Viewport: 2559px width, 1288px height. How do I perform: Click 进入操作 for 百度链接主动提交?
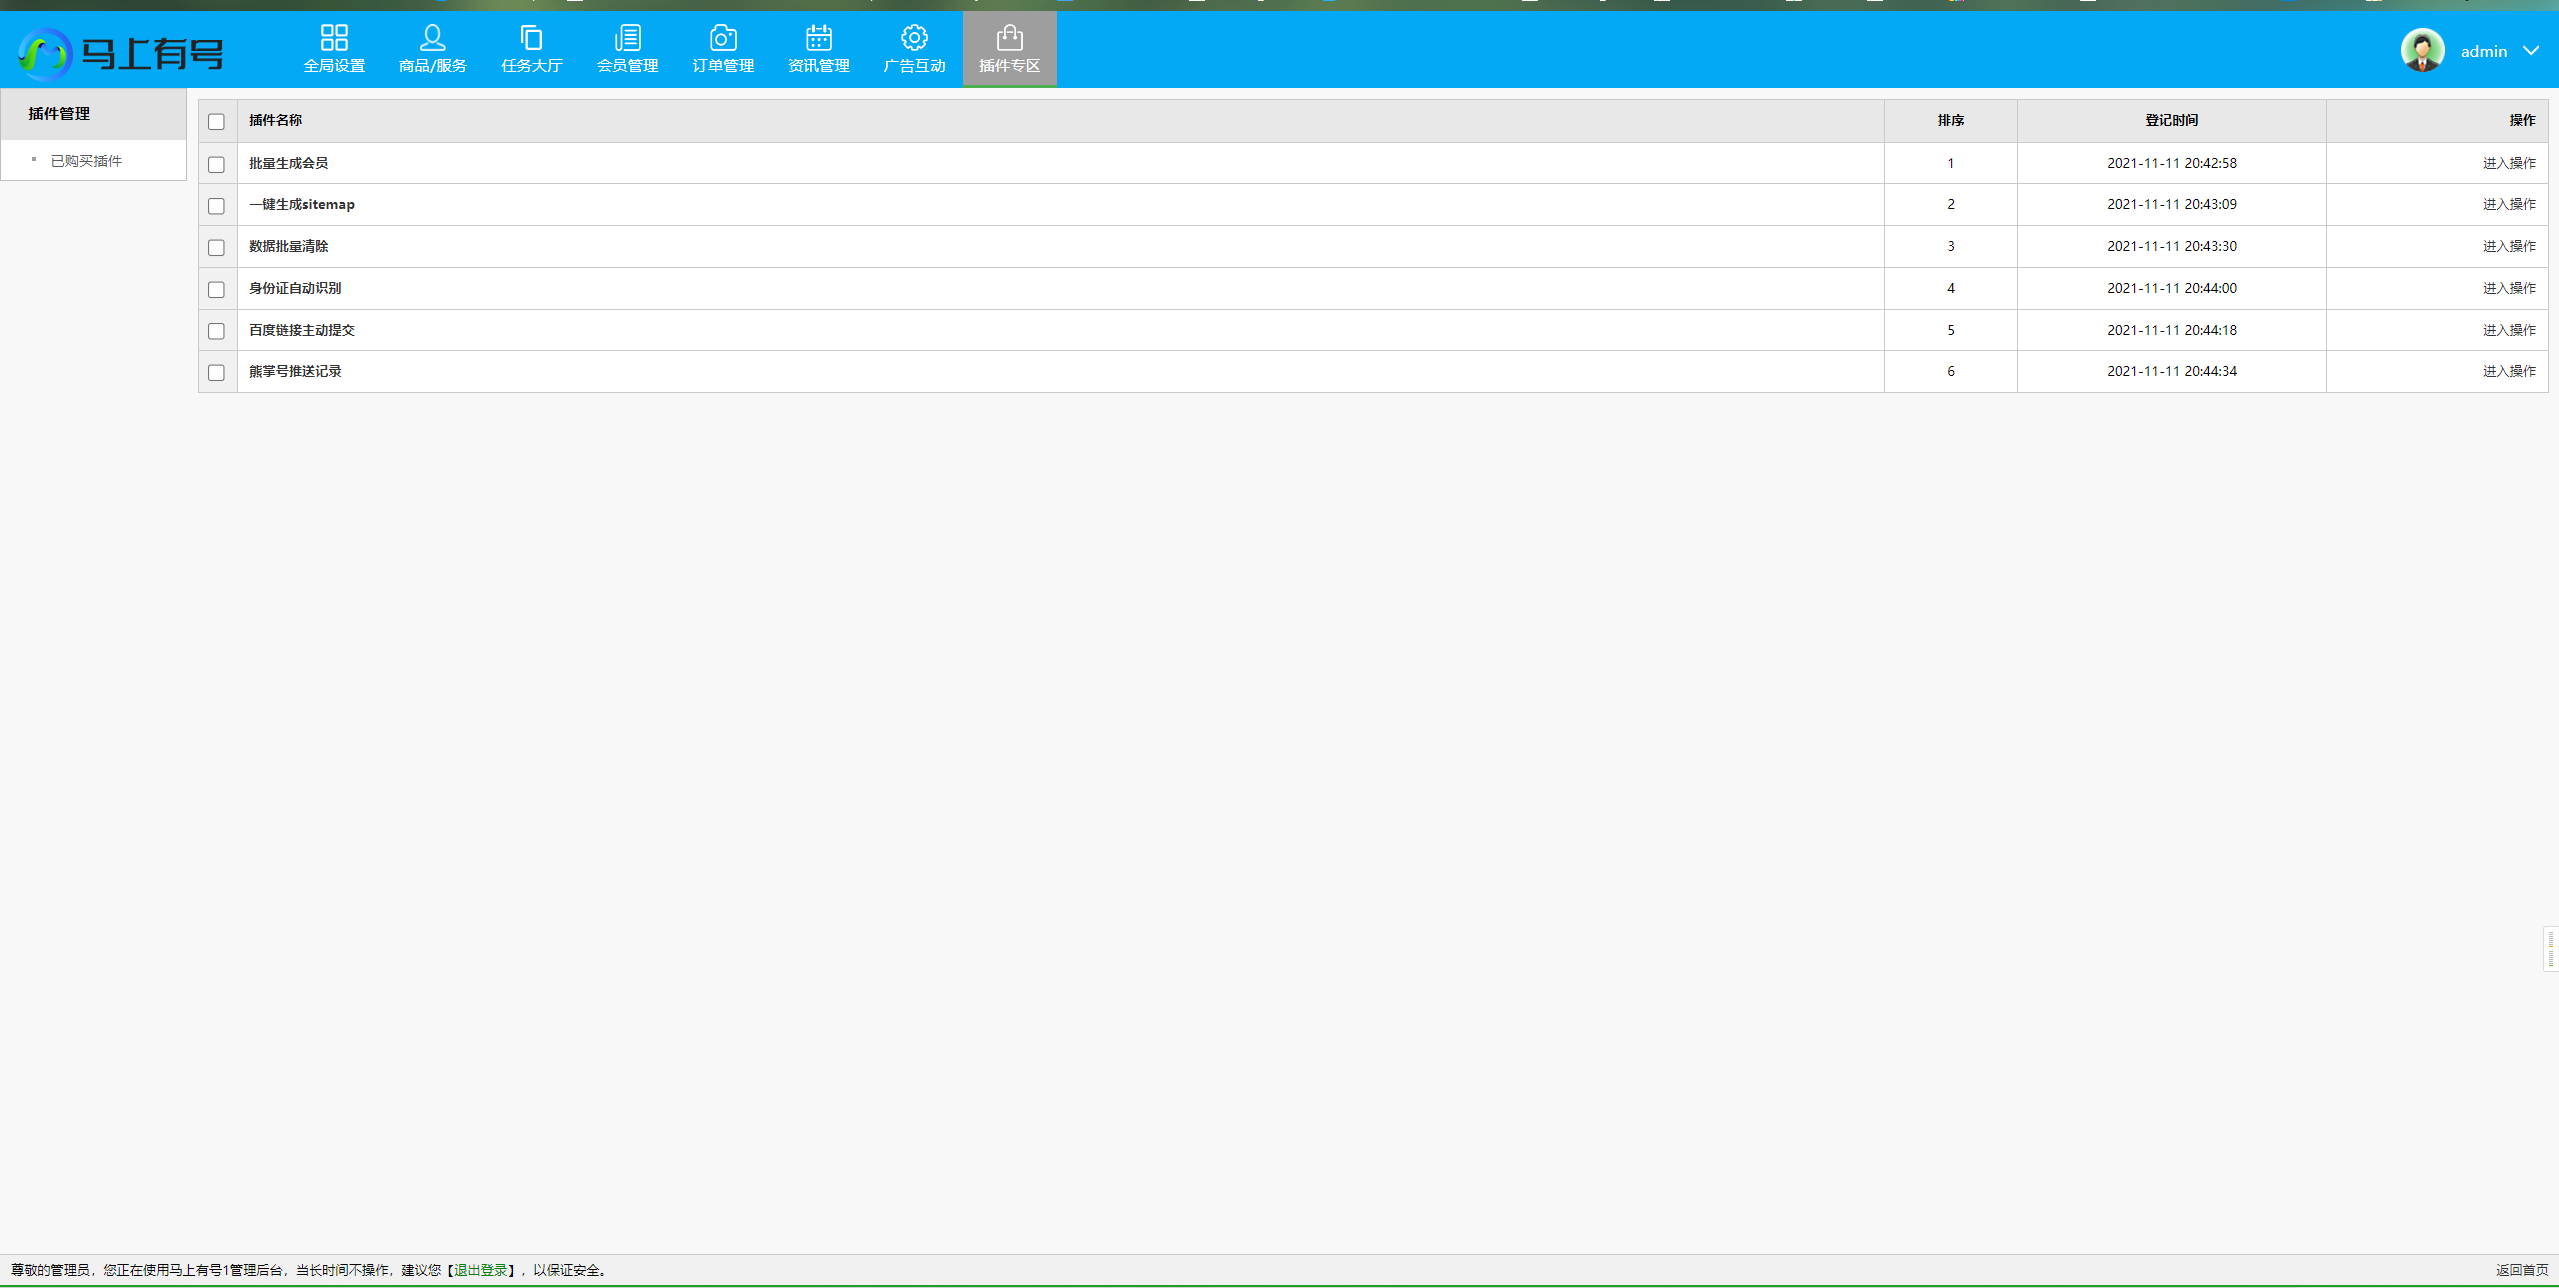point(2508,330)
